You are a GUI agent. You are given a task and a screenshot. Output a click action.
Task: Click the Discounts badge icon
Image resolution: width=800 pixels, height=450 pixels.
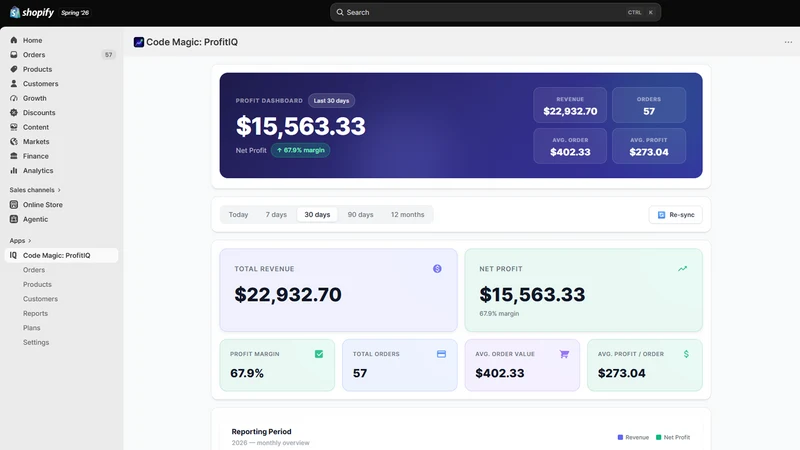pyautogui.click(x=14, y=113)
